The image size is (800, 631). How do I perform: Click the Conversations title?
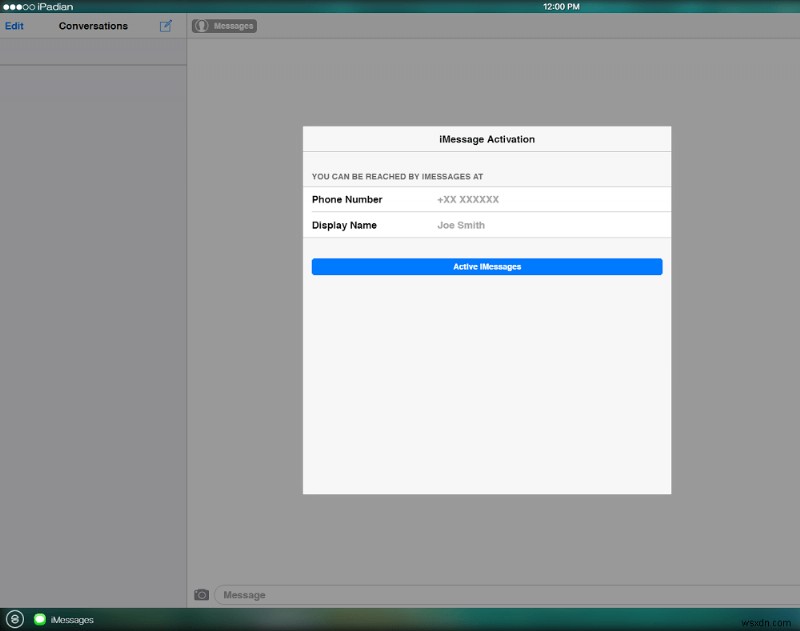pyautogui.click(x=93, y=26)
